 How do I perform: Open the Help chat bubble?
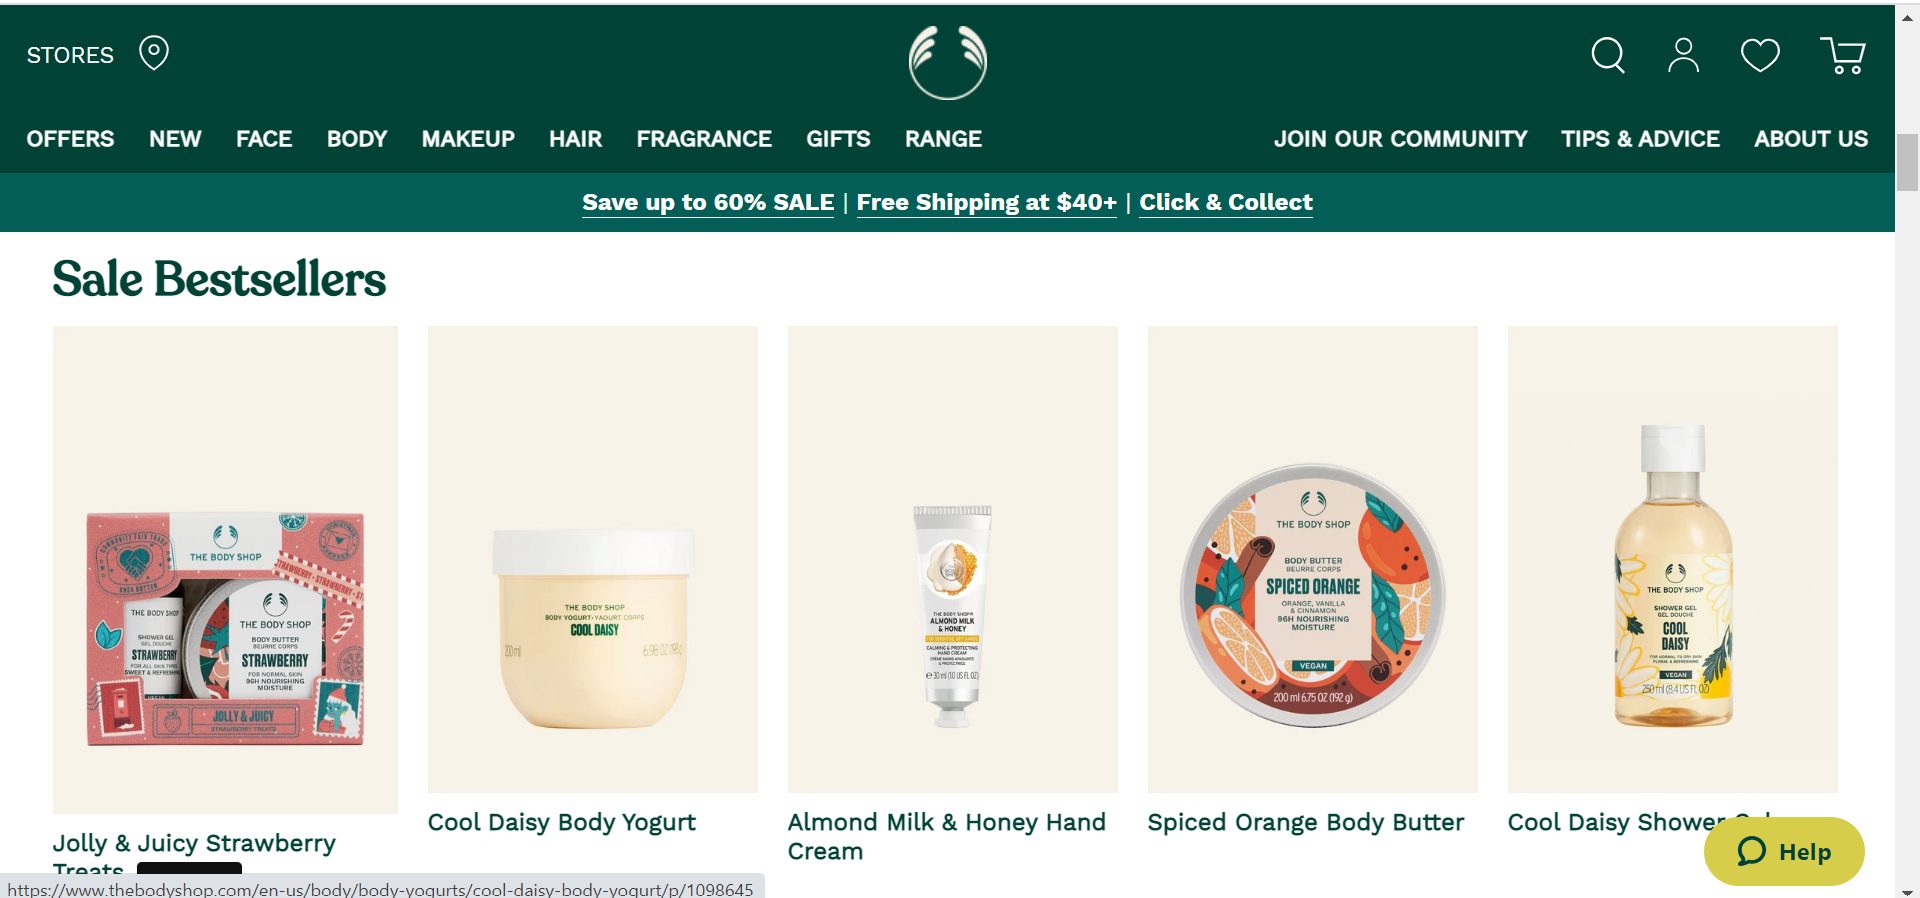[x=1784, y=852]
